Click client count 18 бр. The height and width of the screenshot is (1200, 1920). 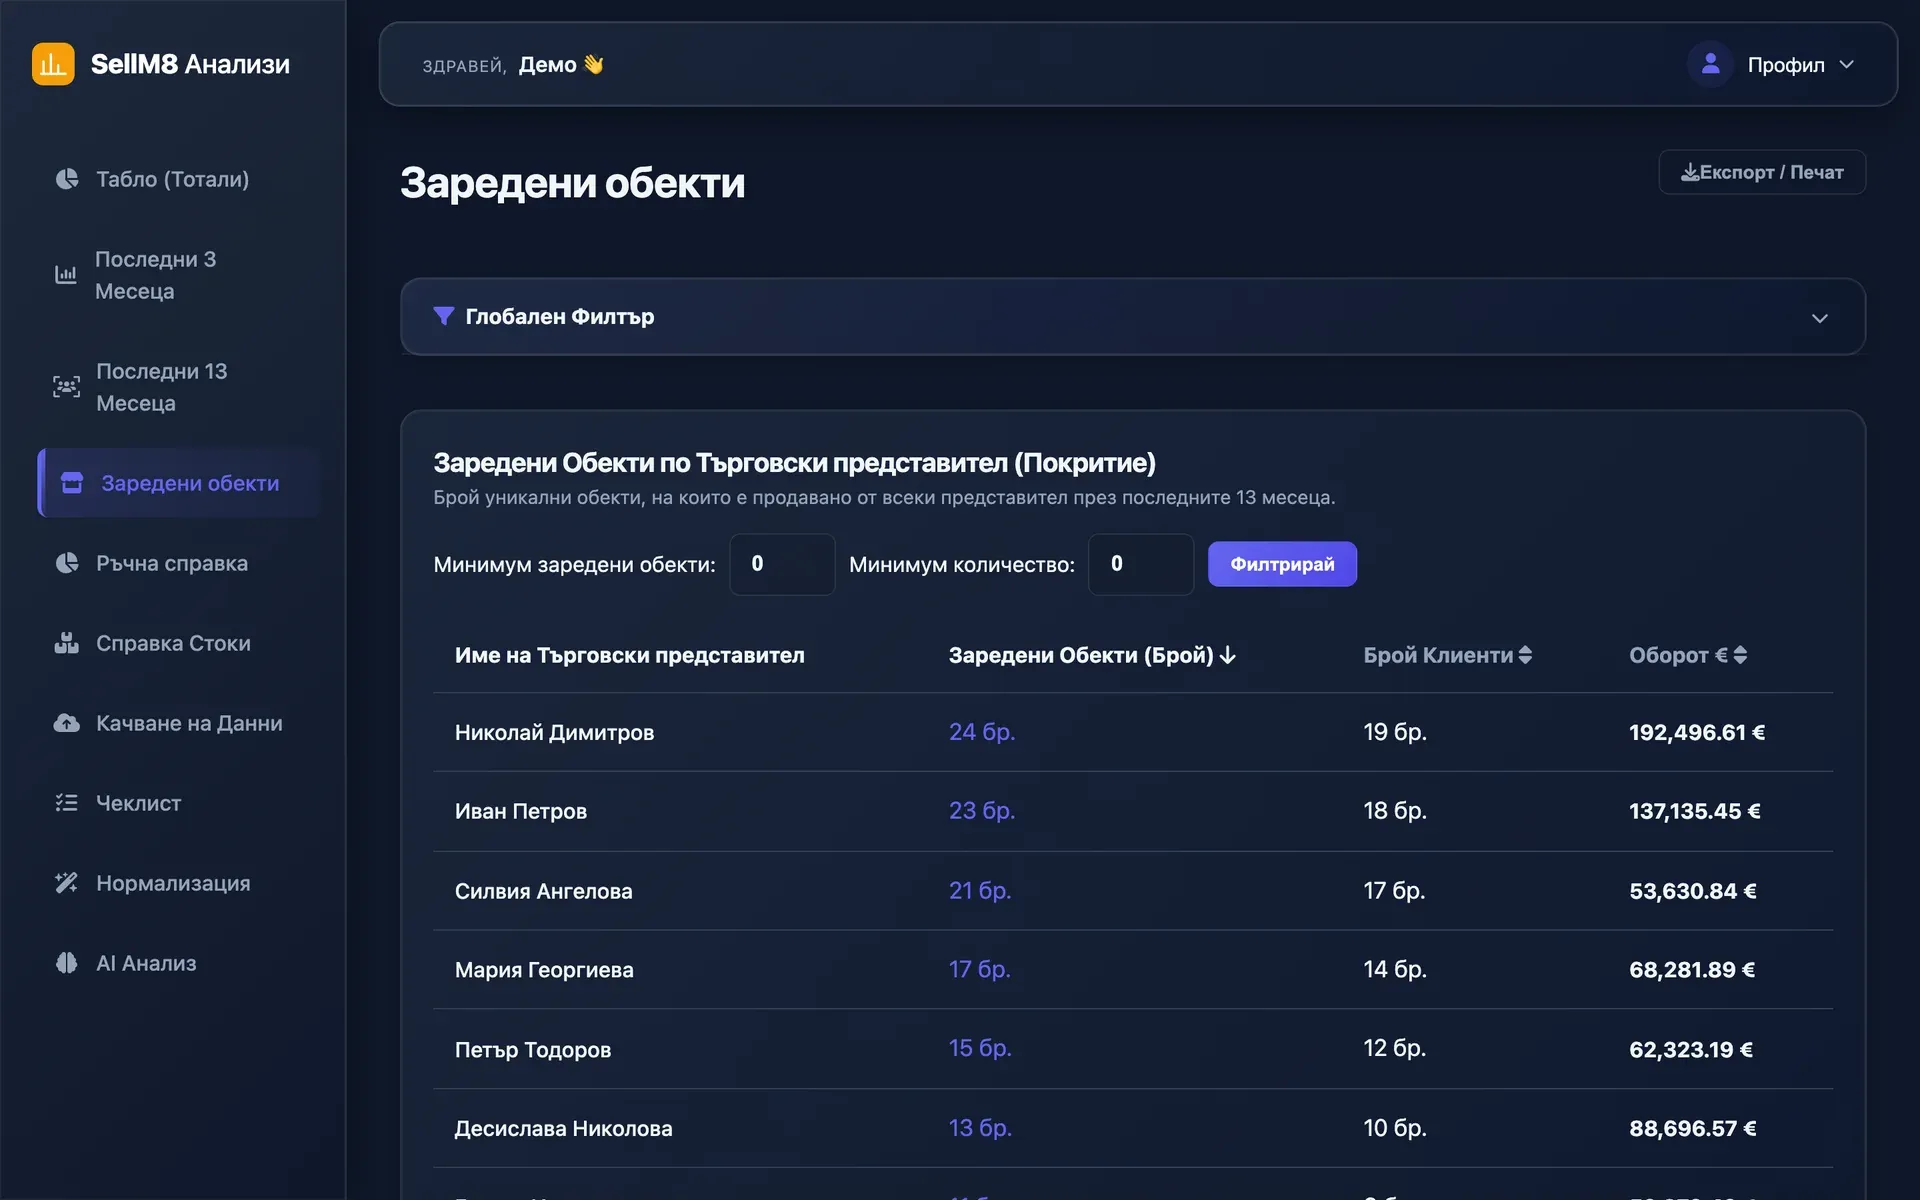[1395, 811]
